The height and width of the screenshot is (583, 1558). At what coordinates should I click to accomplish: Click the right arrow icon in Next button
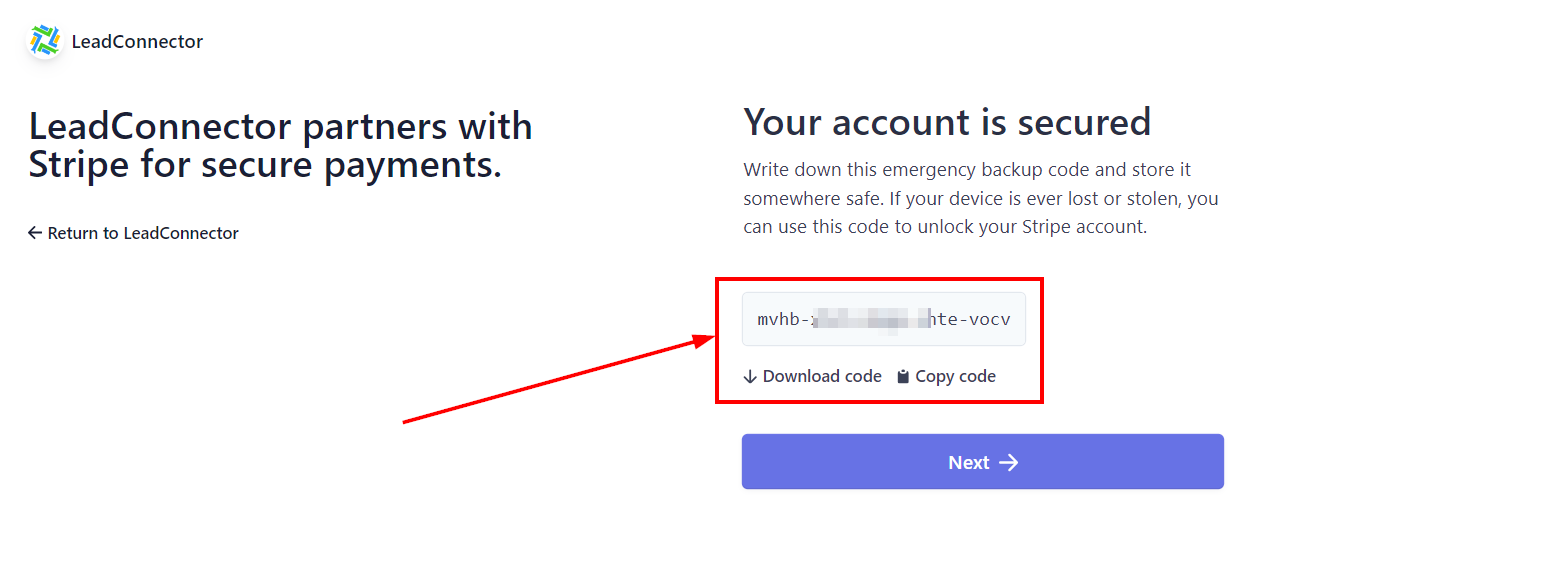[x=1009, y=462]
